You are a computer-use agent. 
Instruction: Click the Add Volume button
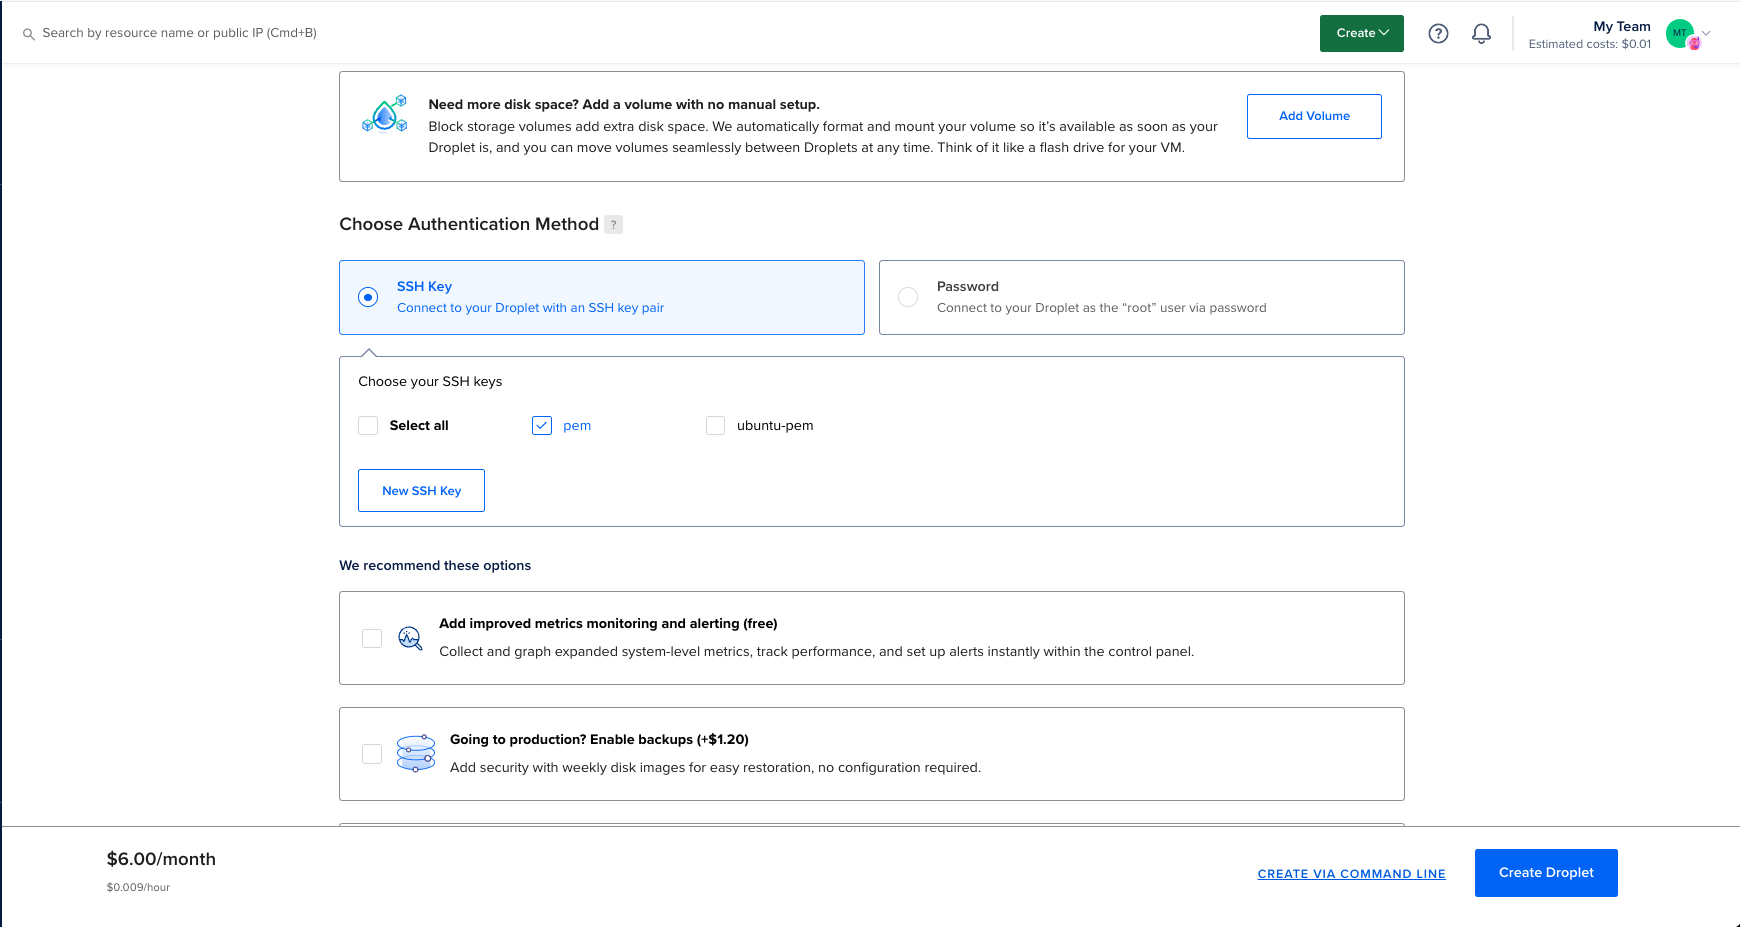[x=1313, y=115]
